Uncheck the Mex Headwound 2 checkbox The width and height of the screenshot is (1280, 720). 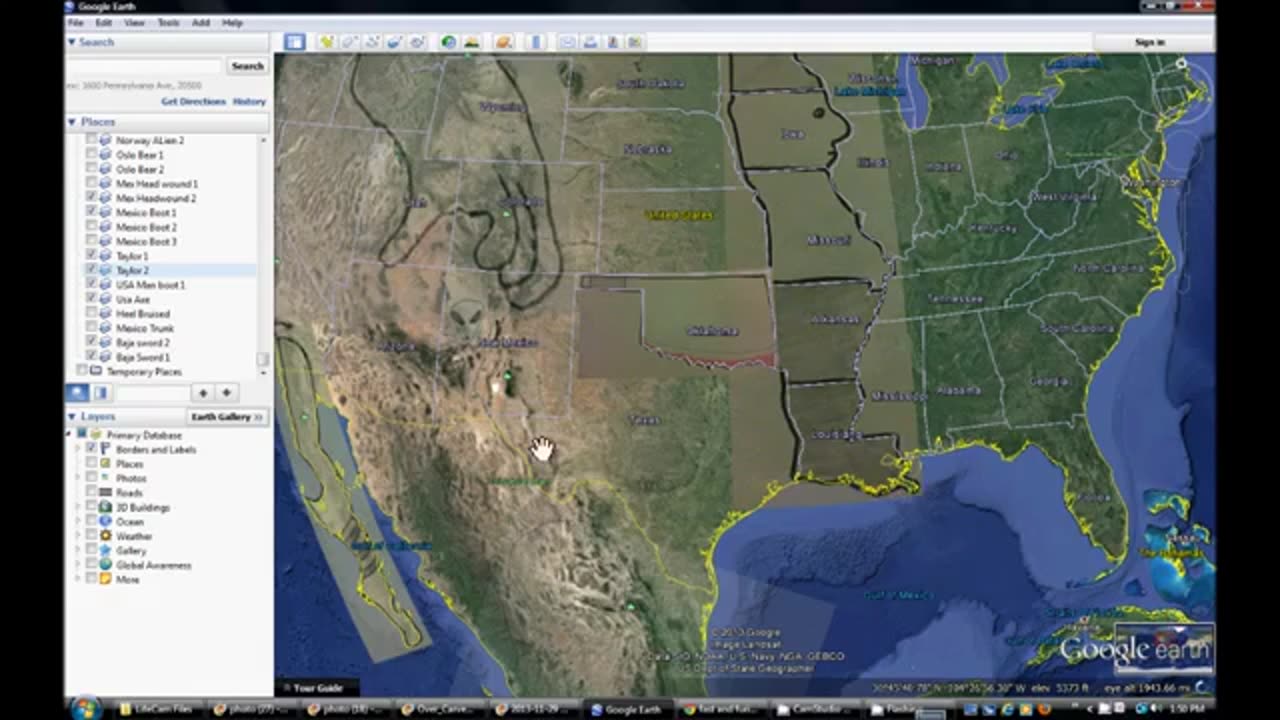92,198
